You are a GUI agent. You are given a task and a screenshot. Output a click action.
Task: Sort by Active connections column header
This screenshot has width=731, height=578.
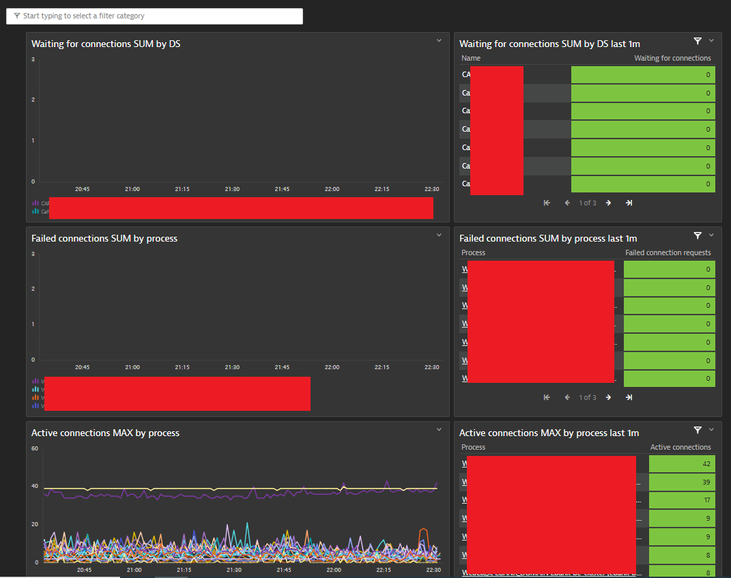pos(680,447)
